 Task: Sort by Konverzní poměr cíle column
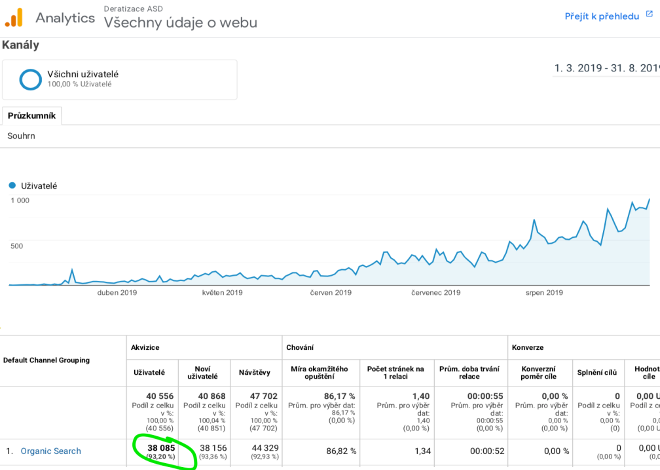point(538,372)
